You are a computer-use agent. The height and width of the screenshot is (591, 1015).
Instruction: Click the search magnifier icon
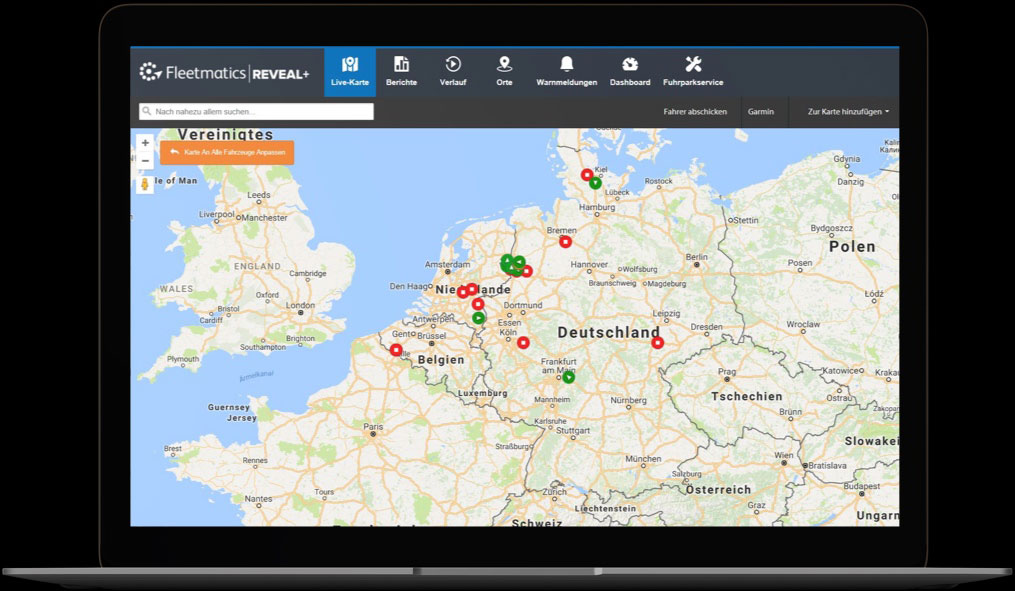point(147,111)
